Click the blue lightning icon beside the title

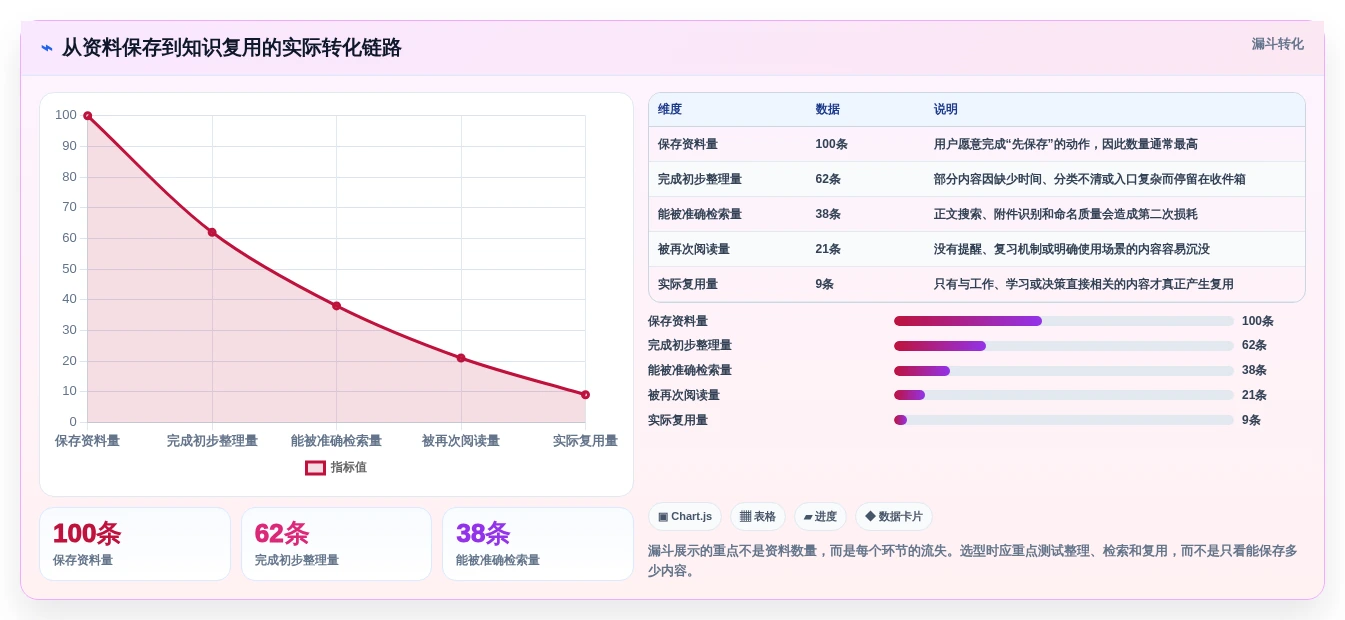(47, 48)
